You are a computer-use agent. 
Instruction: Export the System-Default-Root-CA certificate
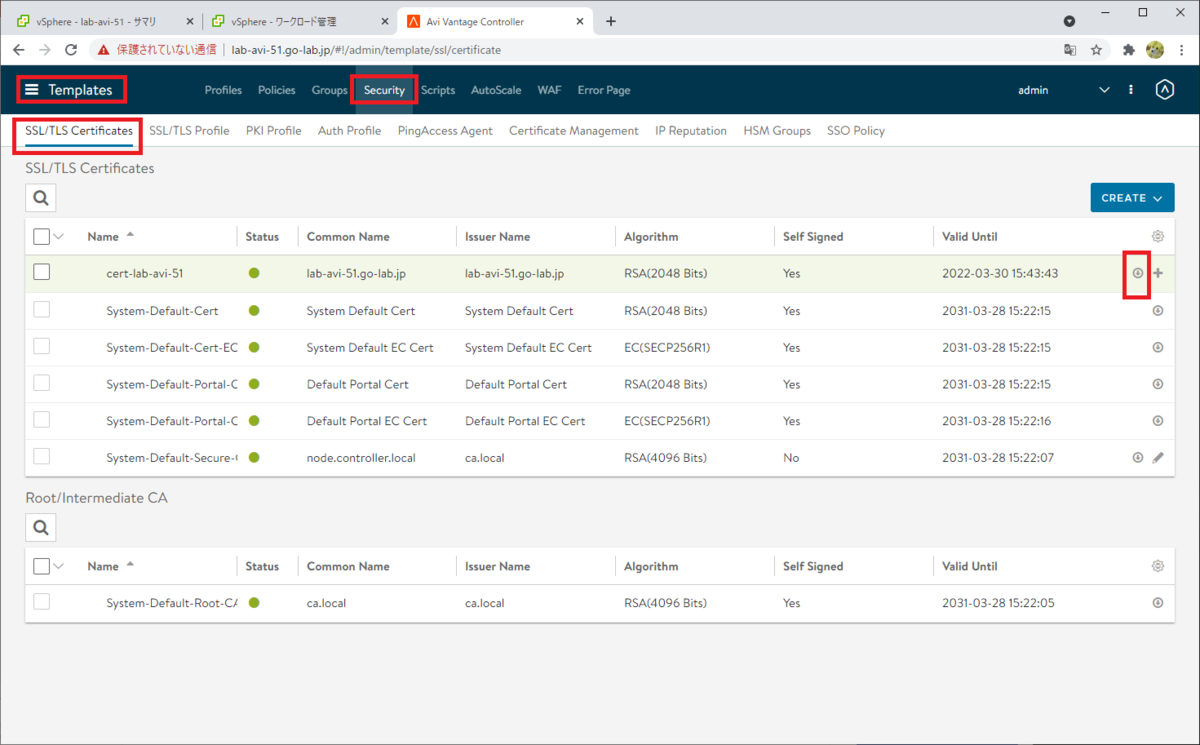[x=1158, y=603]
